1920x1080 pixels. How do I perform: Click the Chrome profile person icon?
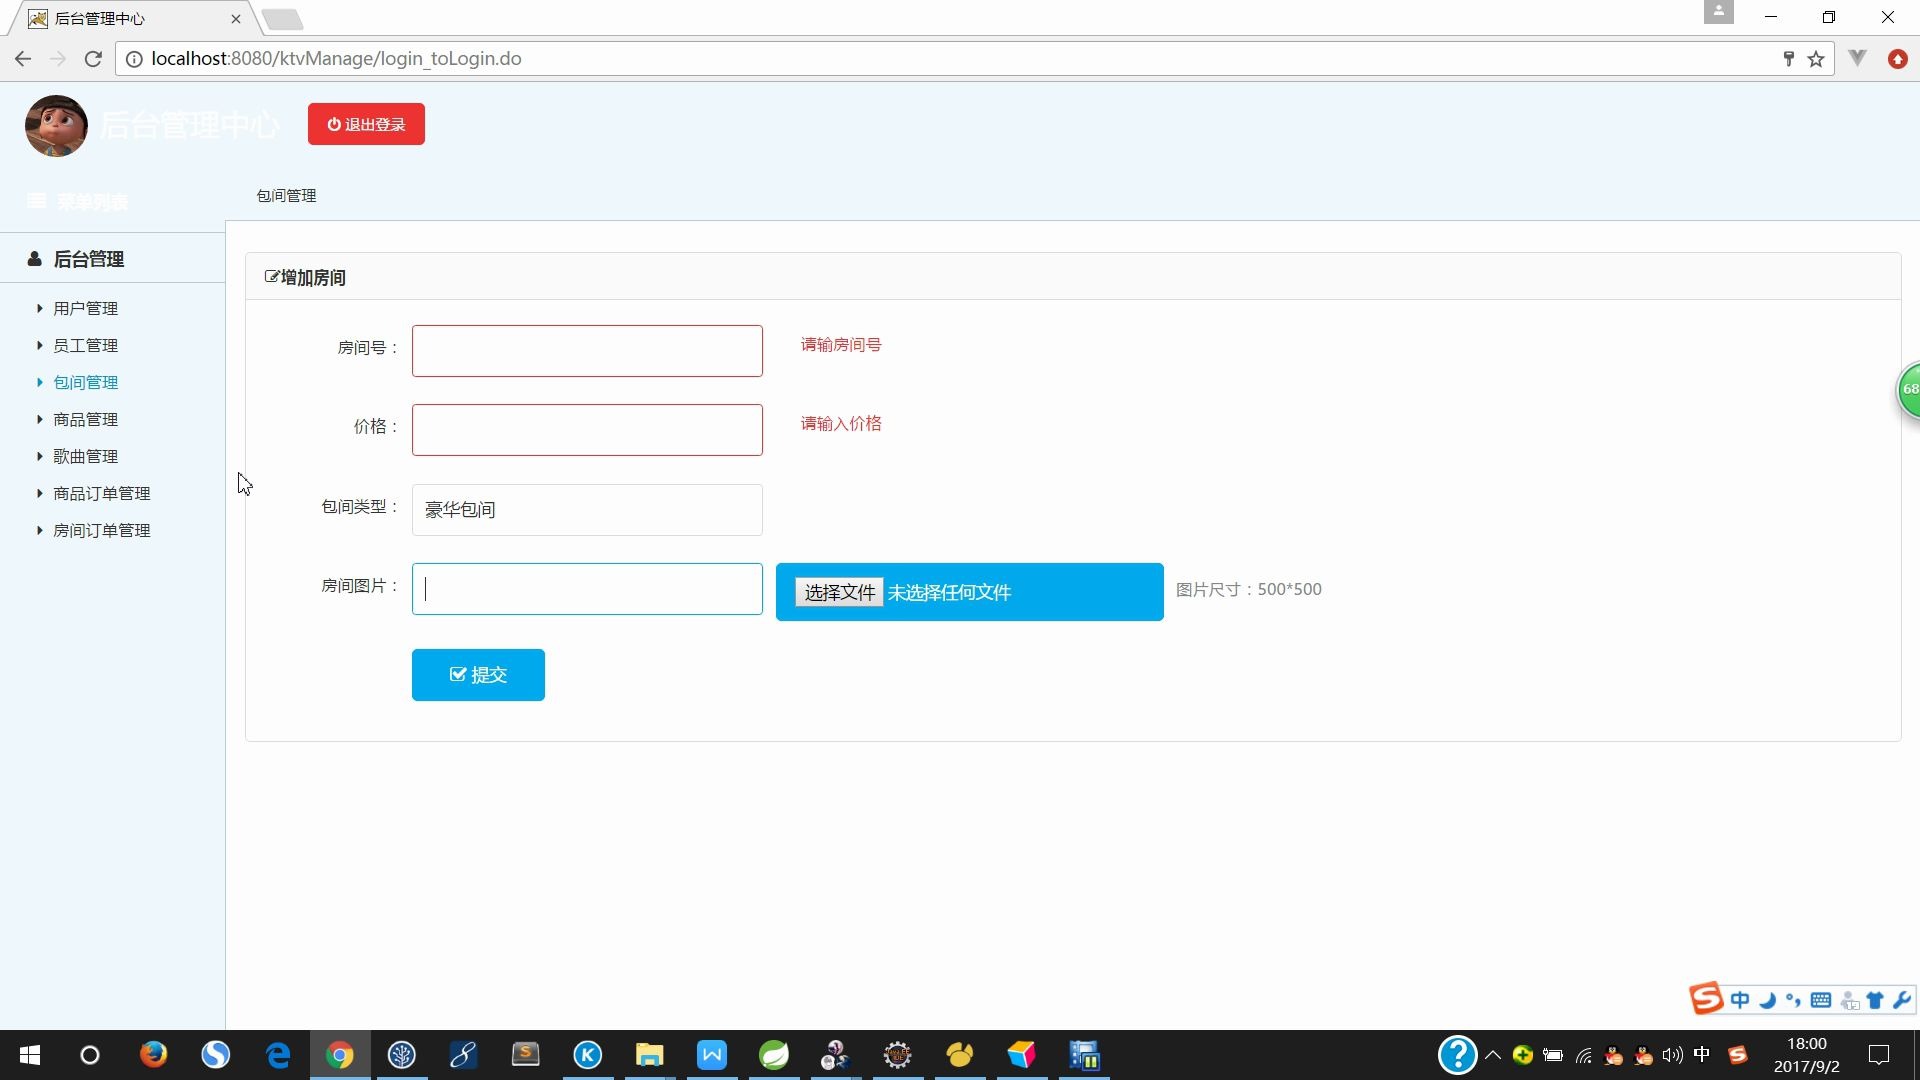tap(1718, 12)
